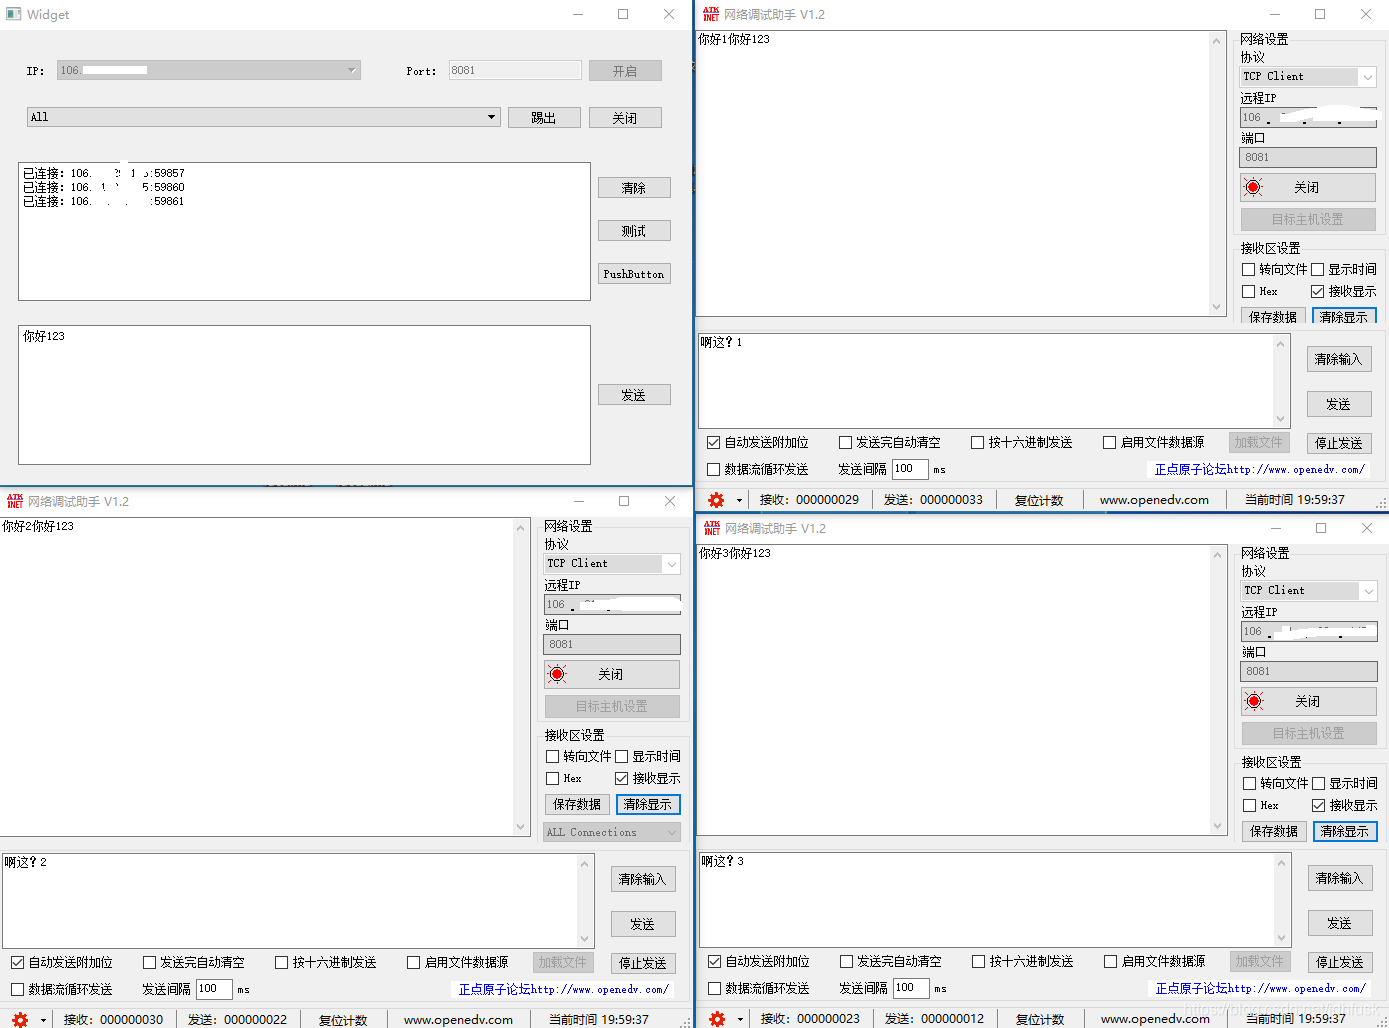Click the ATK INET title icon of 你好3 window
The width and height of the screenshot is (1389, 1028).
tap(712, 528)
